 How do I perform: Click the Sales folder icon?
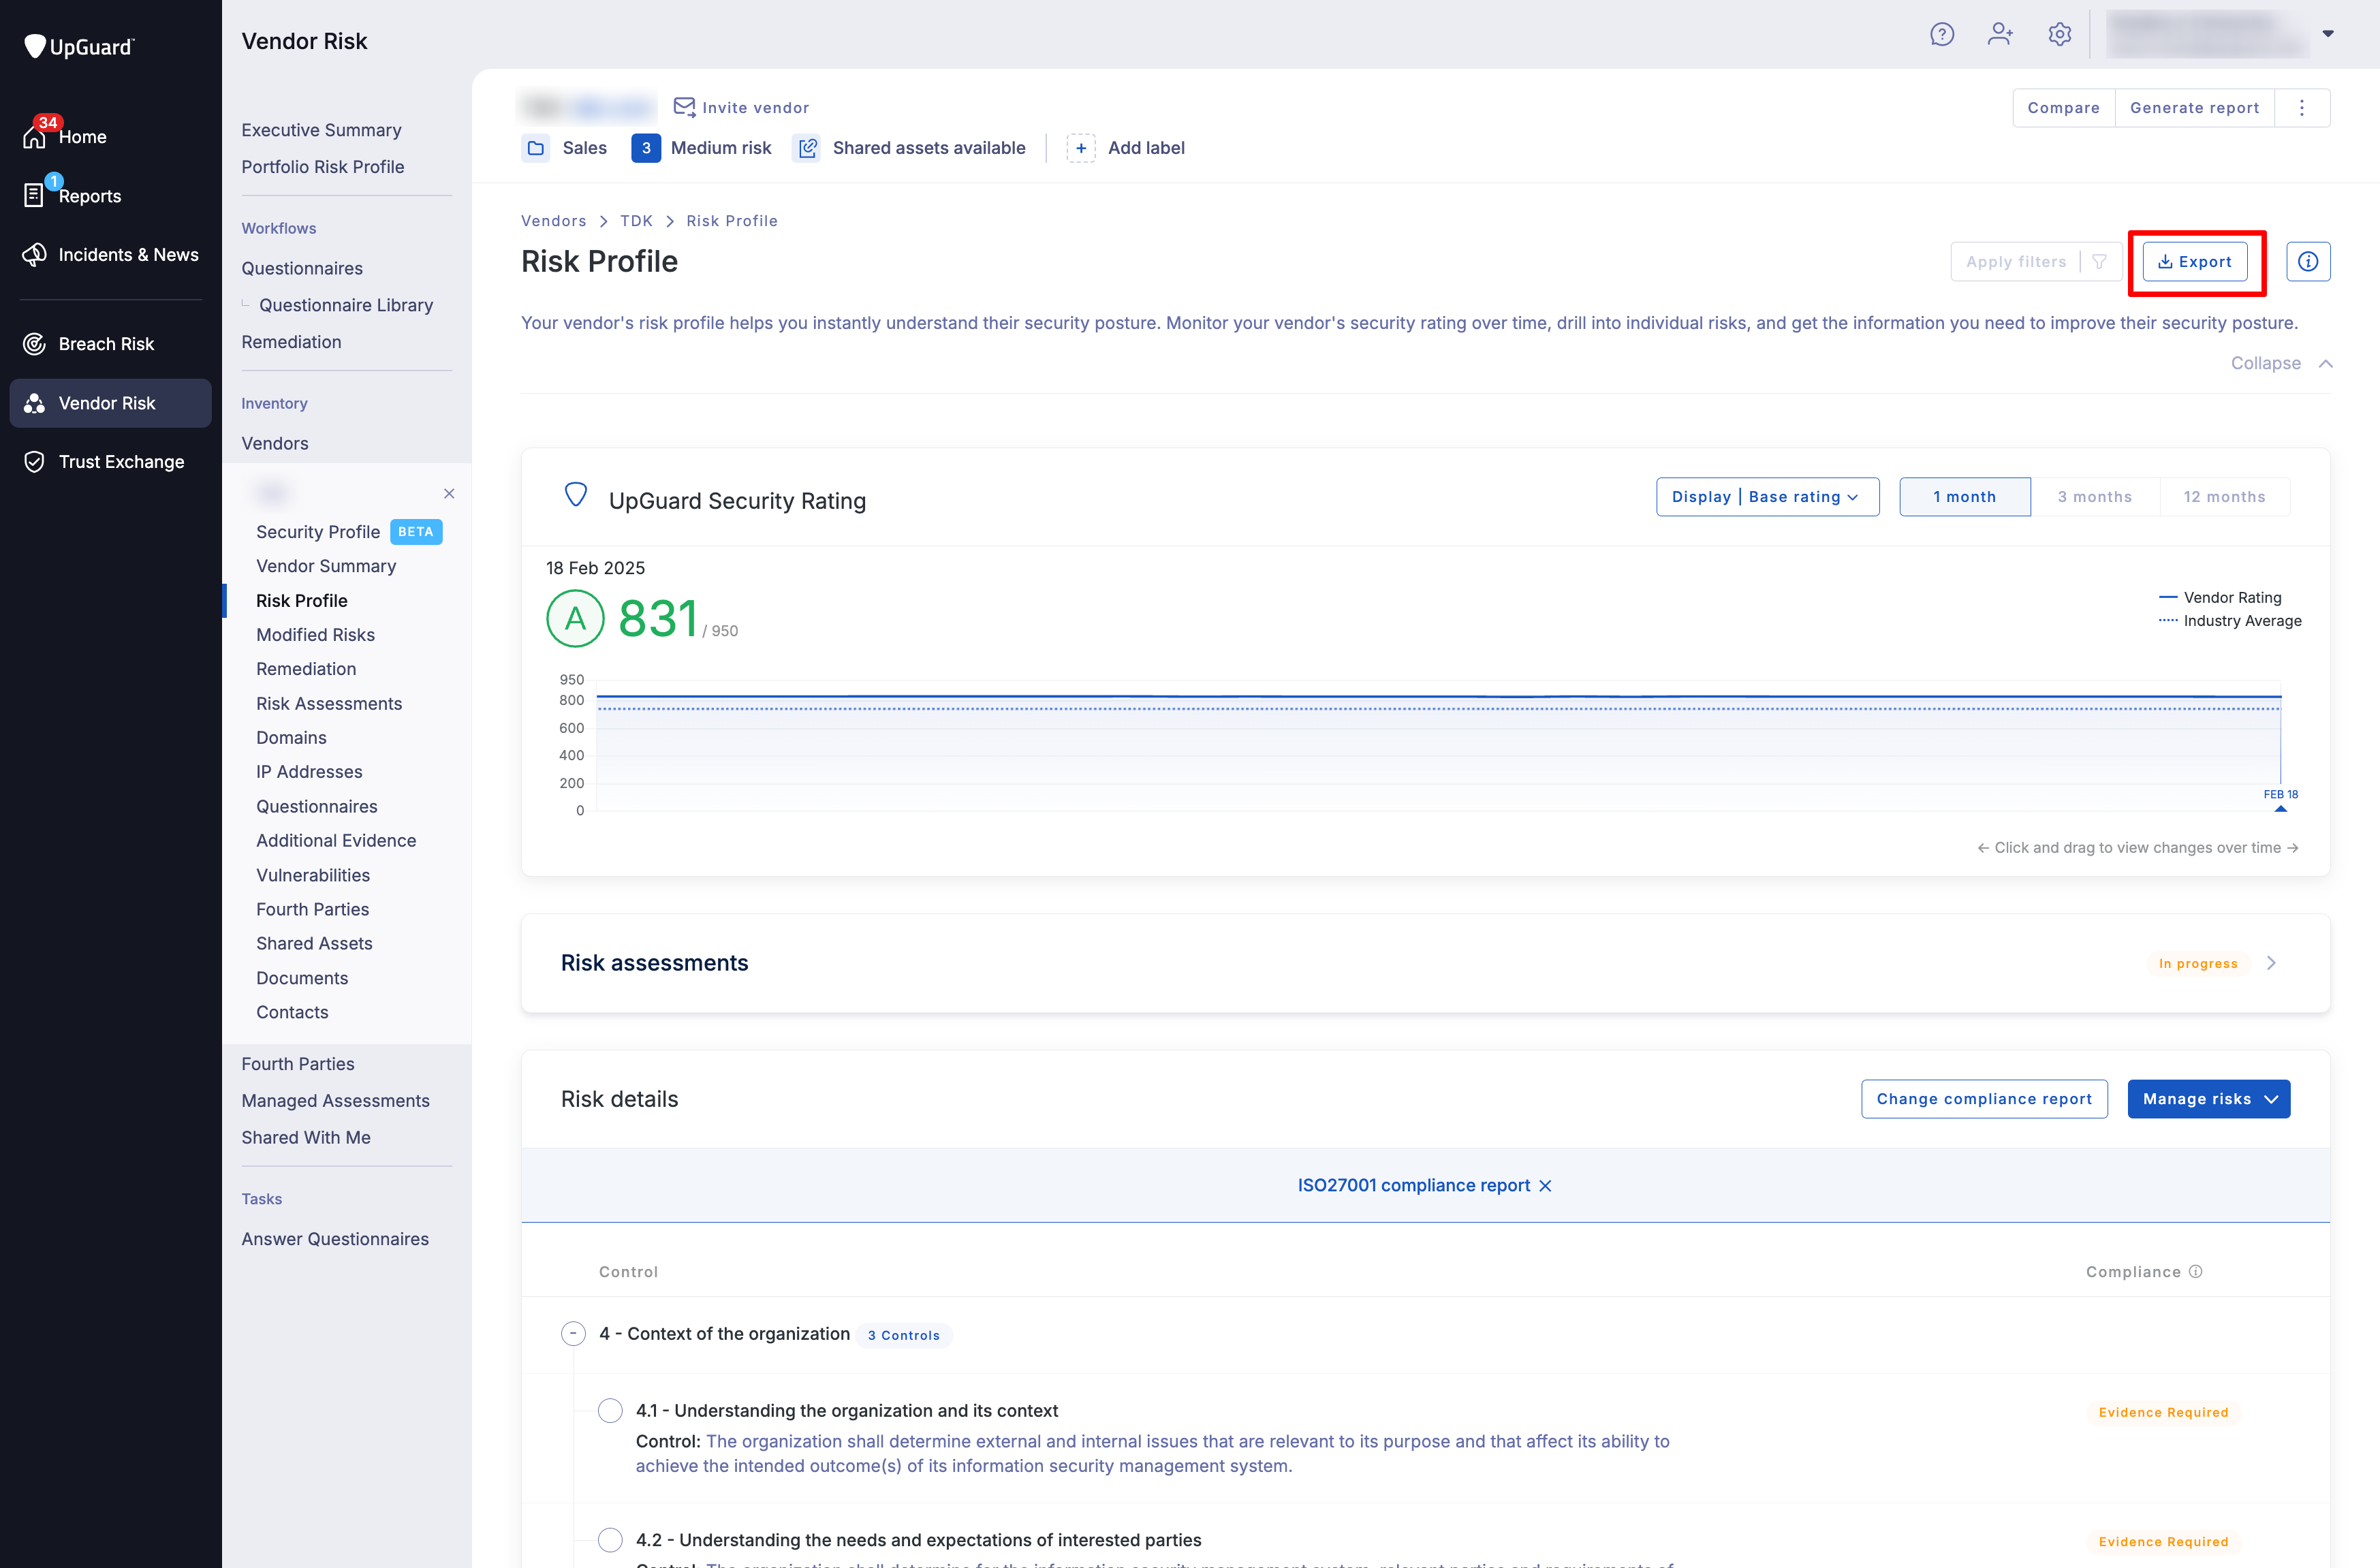[x=536, y=148]
